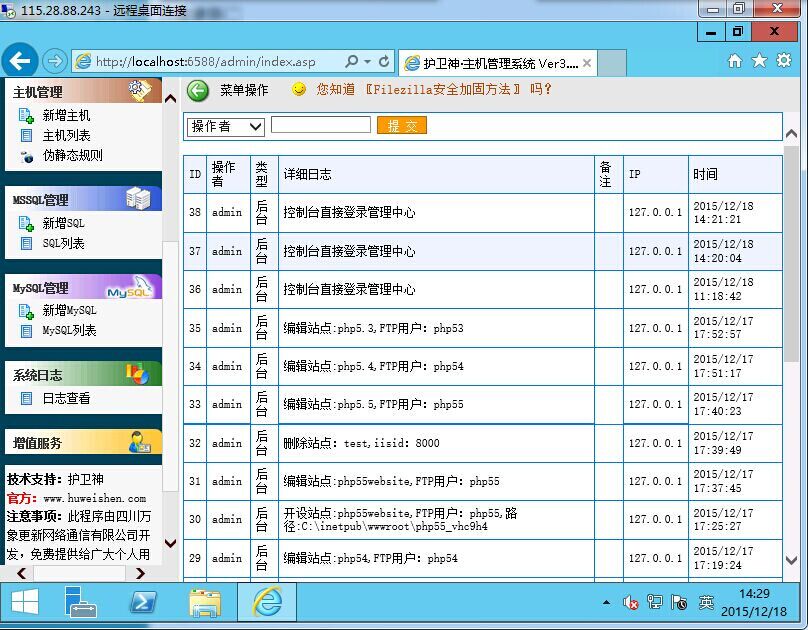The height and width of the screenshot is (630, 808).
Task: Click the IE browser back button
Action: tap(21, 61)
